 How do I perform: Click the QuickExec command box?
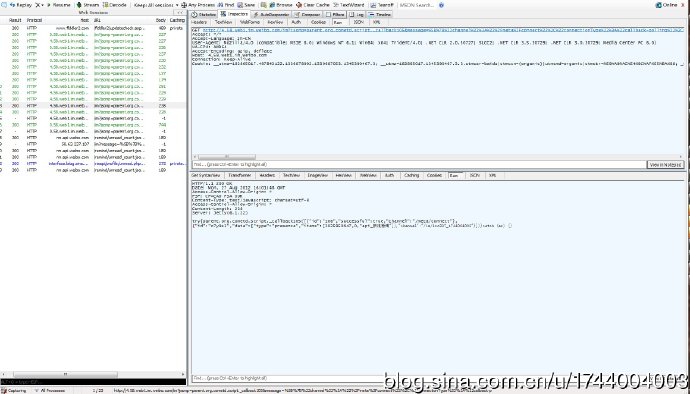[93, 382]
